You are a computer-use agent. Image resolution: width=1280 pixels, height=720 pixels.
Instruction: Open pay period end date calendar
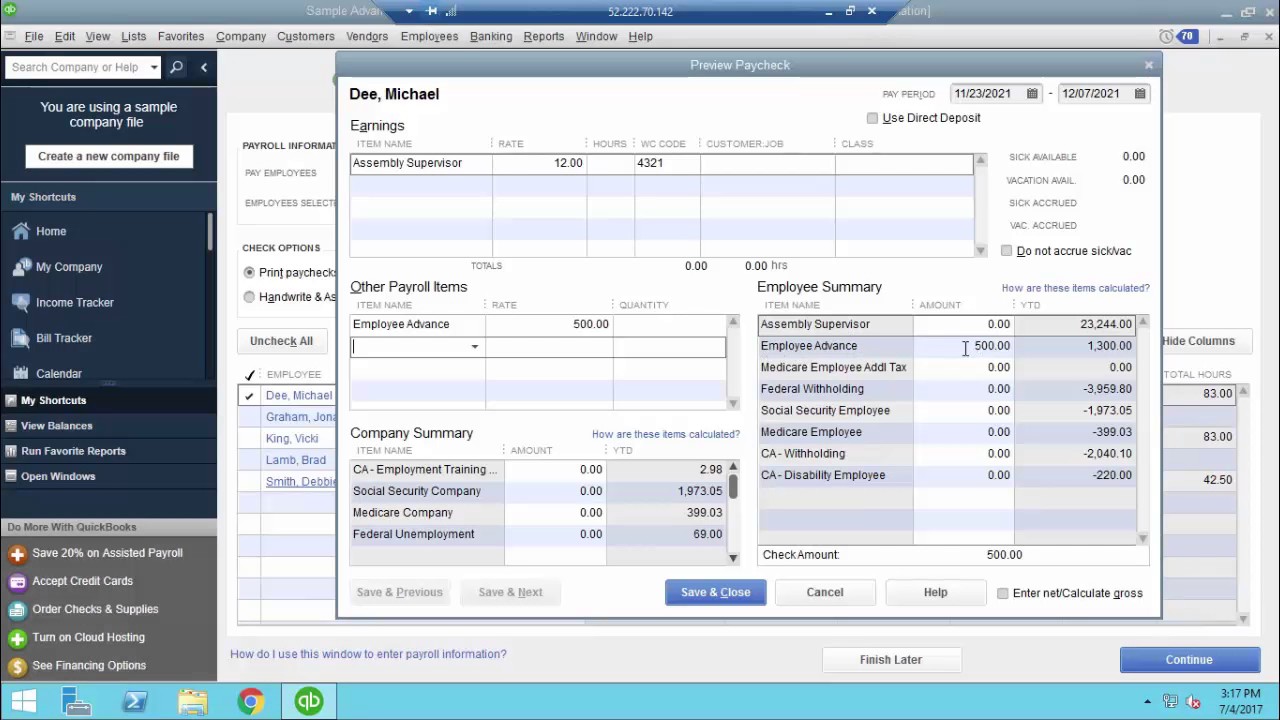tap(1140, 93)
